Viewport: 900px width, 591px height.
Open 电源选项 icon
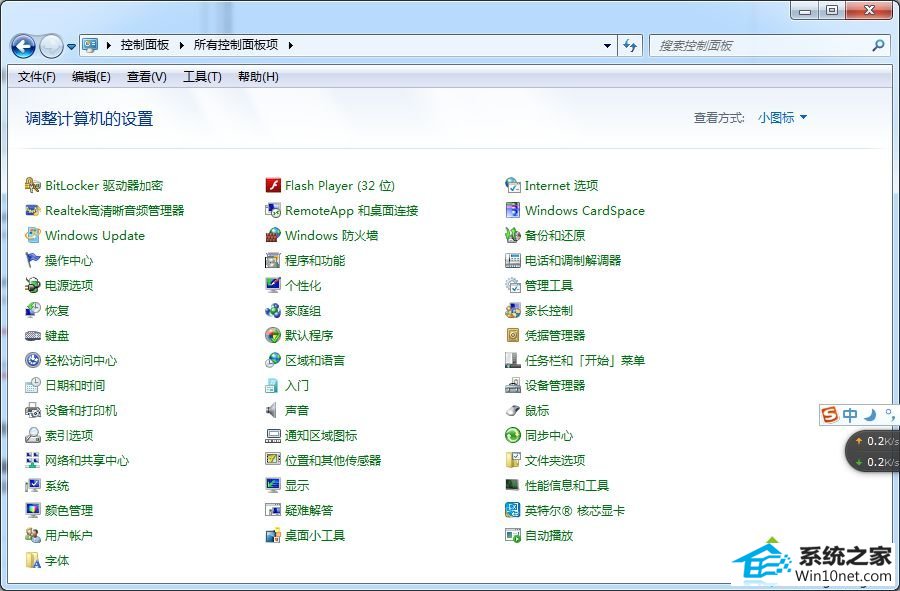33,285
